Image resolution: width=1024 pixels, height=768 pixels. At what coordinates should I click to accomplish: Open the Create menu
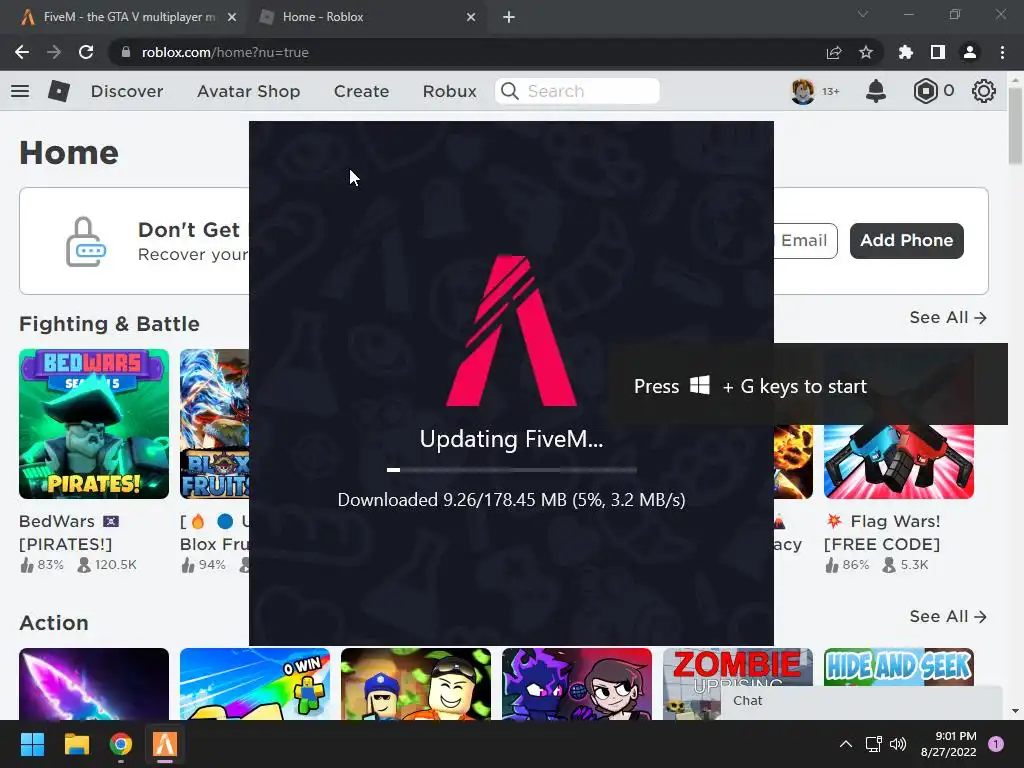361,91
